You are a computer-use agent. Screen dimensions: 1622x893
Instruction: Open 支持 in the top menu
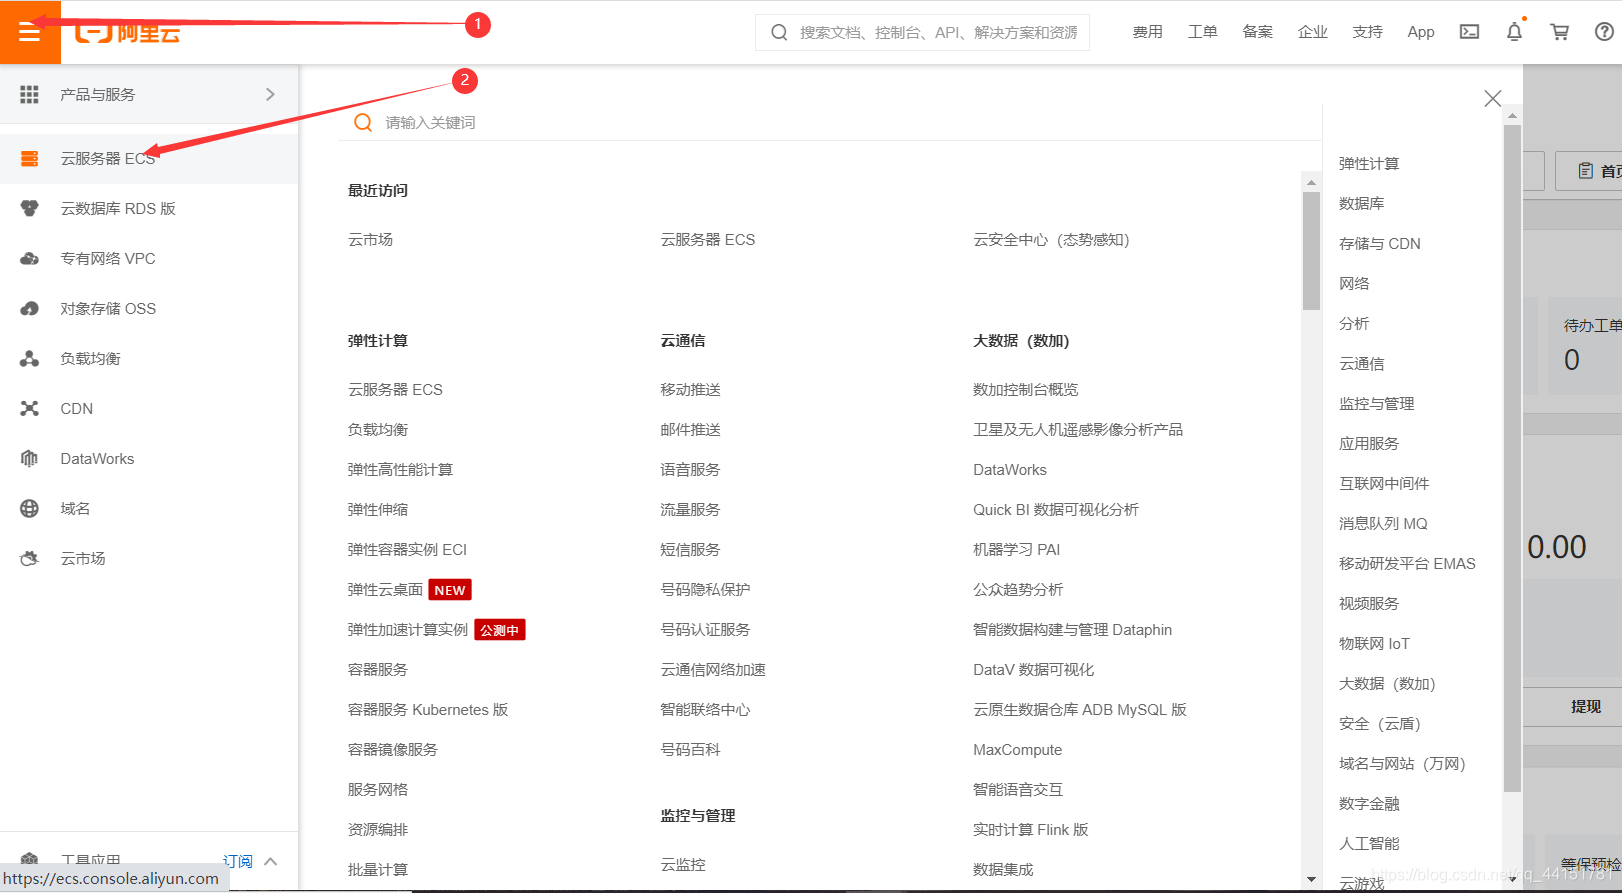(1367, 32)
